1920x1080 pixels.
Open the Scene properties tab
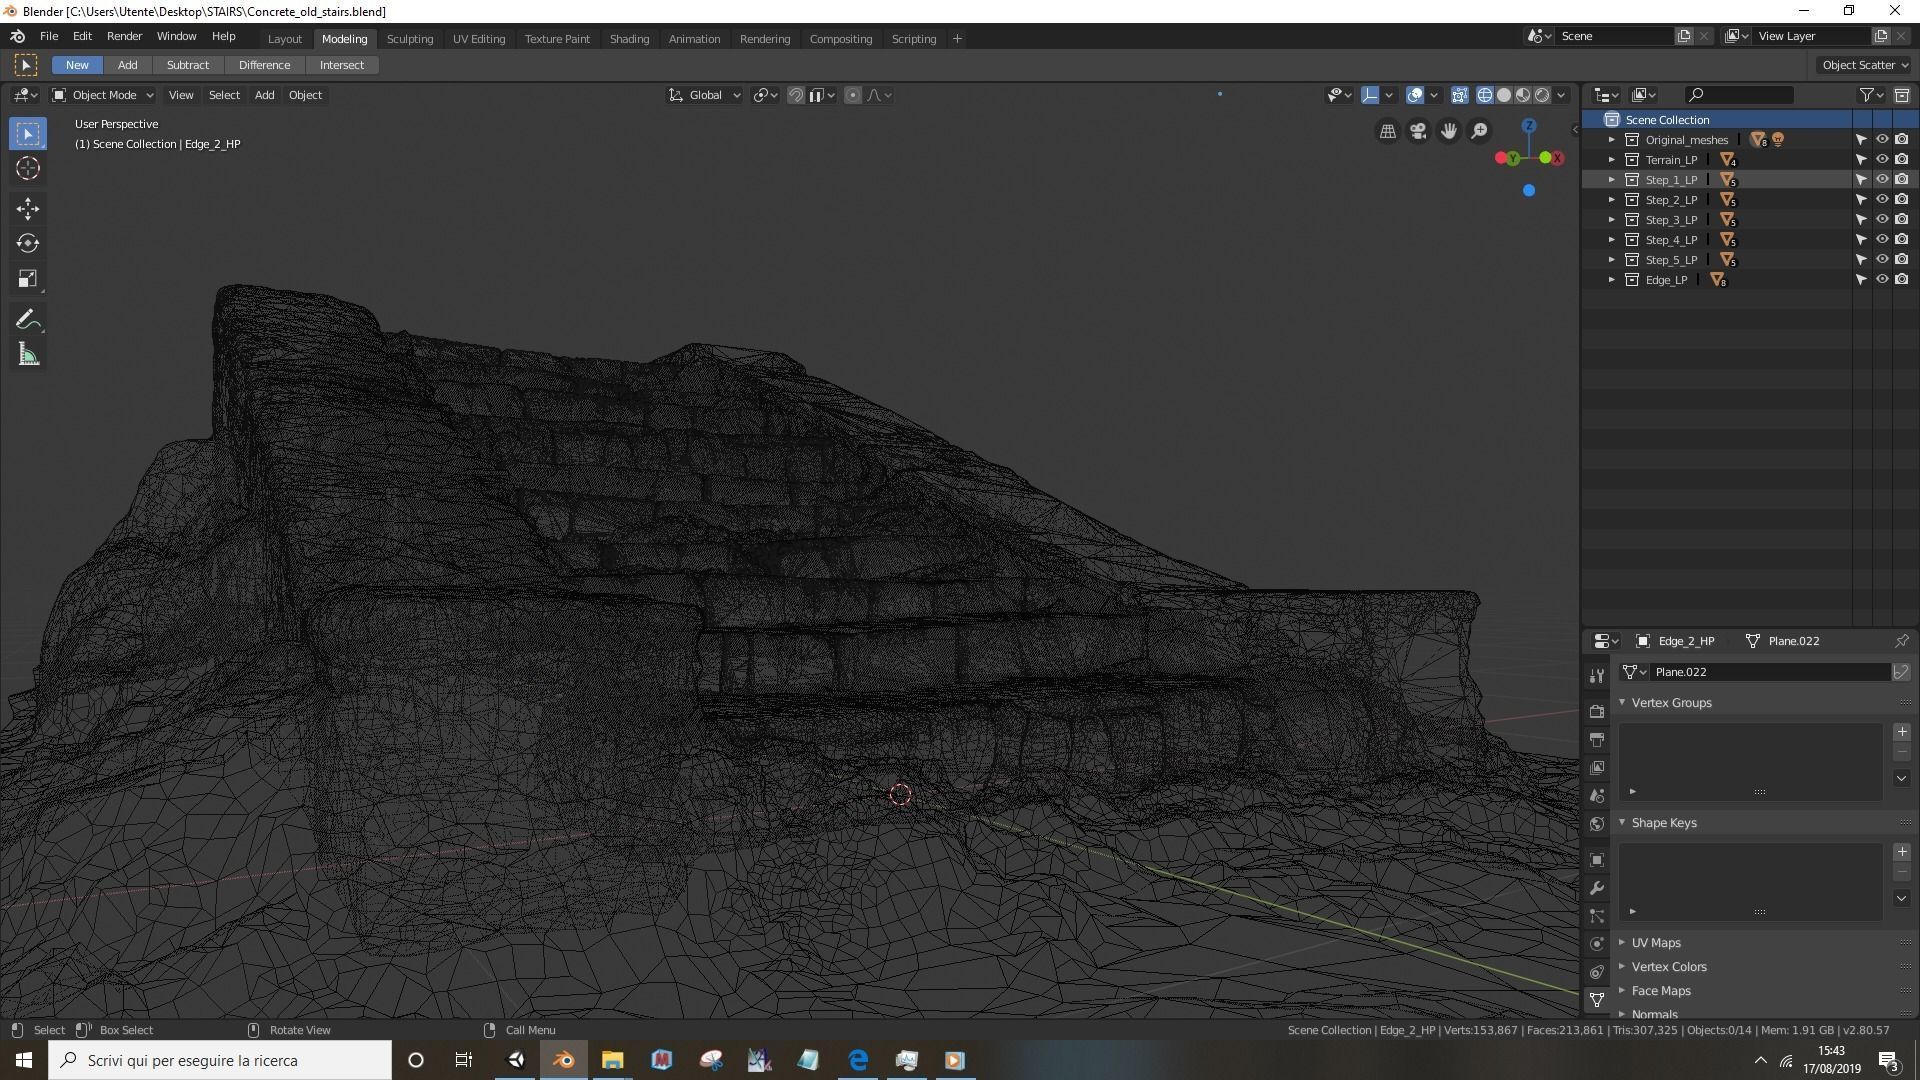[1597, 795]
